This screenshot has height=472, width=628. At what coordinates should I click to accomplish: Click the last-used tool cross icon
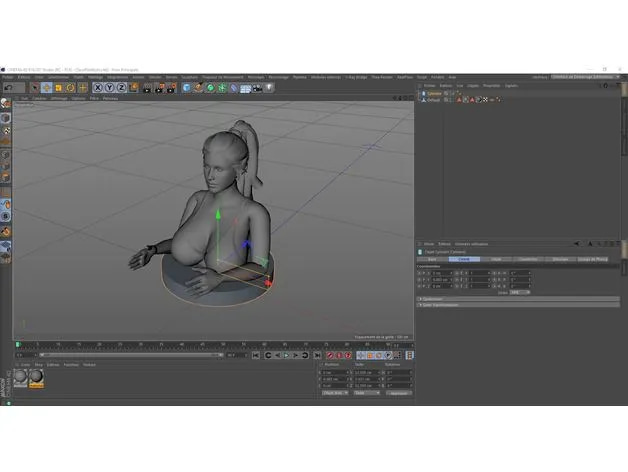pyautogui.click(x=83, y=88)
